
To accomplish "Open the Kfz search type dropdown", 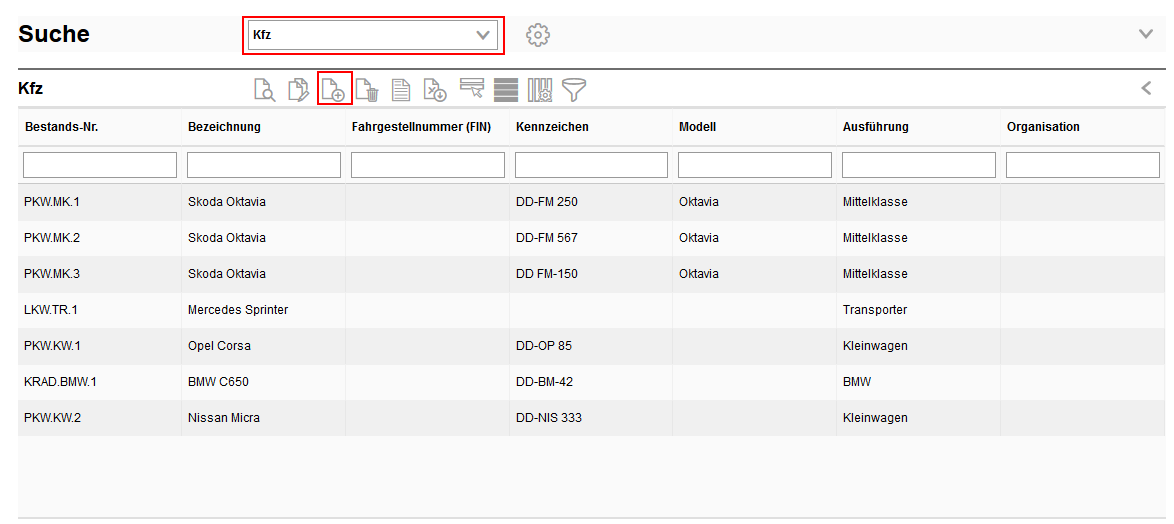I will [374, 35].
